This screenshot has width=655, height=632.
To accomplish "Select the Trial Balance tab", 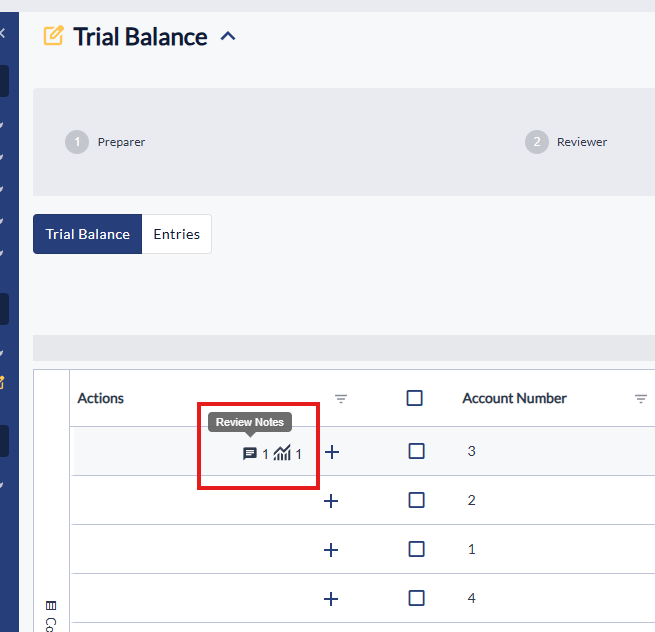I will pos(88,234).
